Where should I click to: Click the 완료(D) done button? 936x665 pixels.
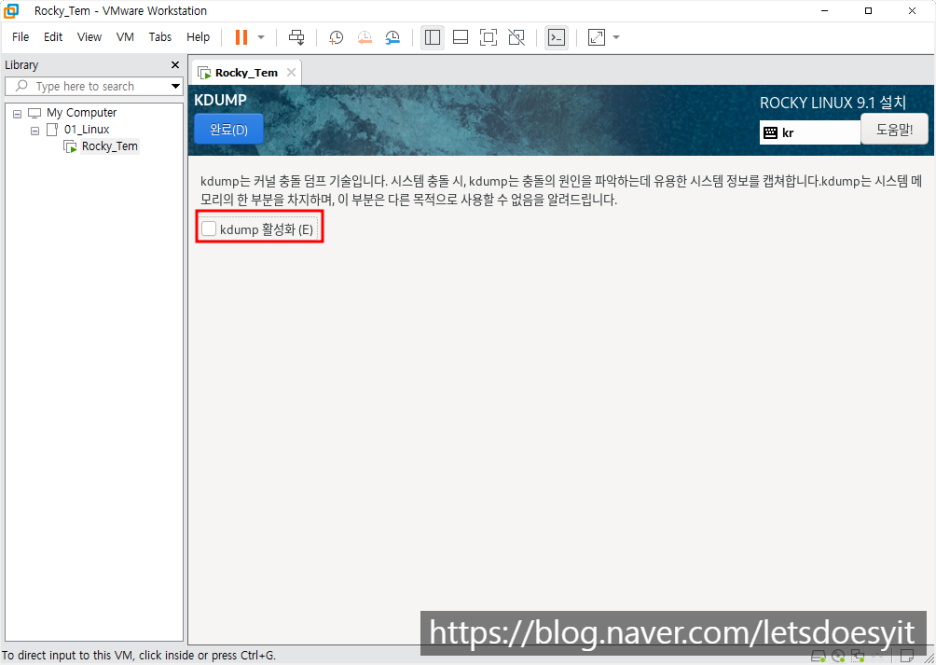[229, 129]
